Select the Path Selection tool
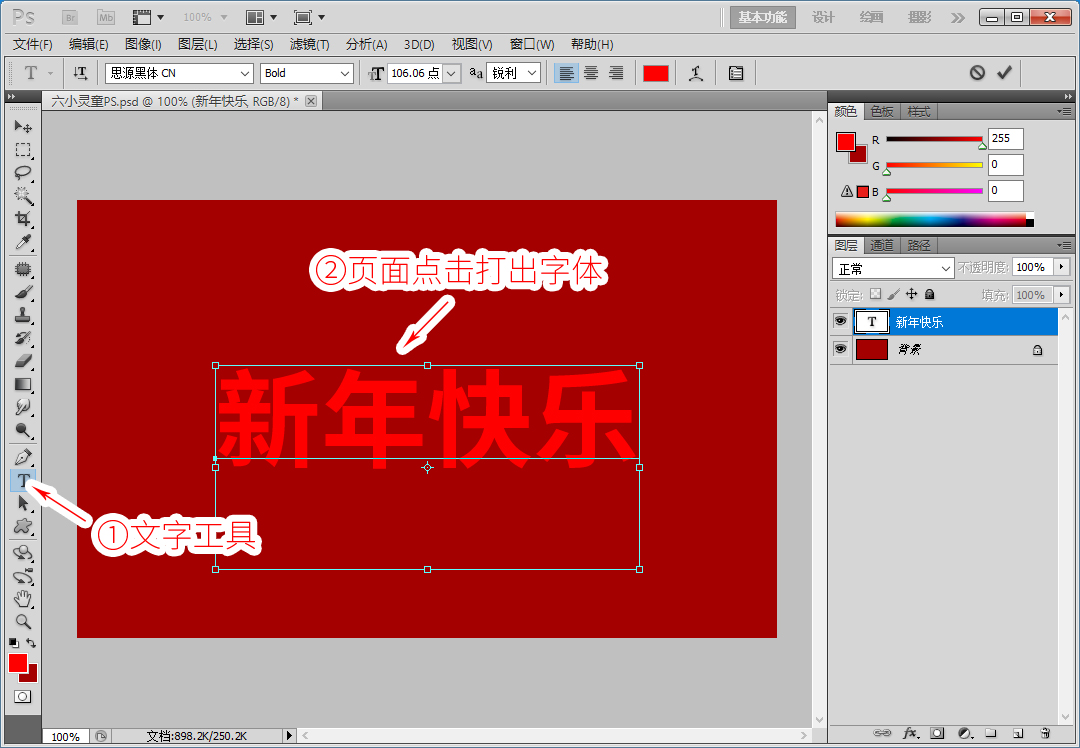1080x748 pixels. (x=23, y=503)
